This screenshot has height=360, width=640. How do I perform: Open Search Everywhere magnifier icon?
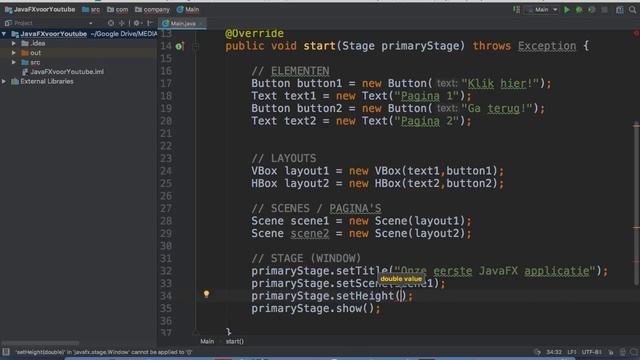click(633, 9)
